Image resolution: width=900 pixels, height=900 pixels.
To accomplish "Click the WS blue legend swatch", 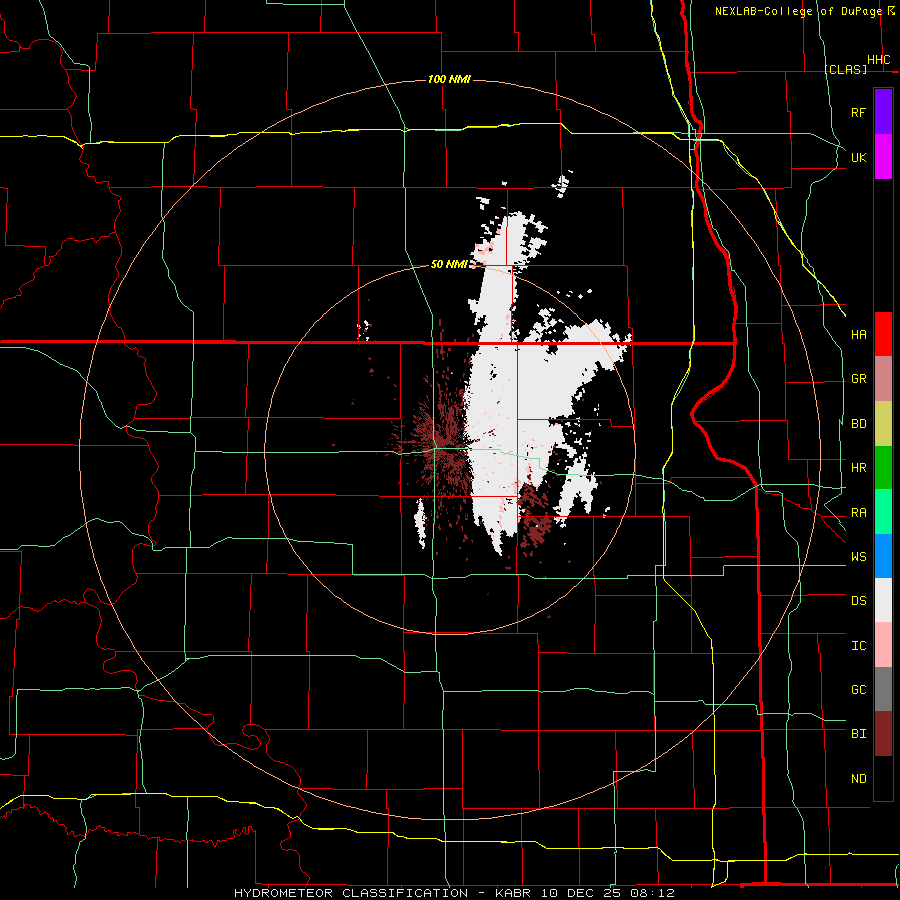I will click(x=883, y=556).
